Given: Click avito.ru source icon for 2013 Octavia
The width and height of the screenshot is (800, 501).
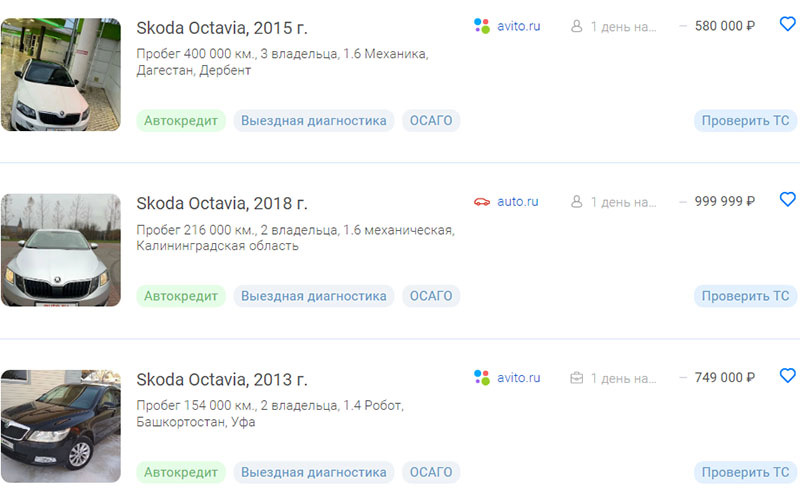Looking at the screenshot, I should (482, 378).
